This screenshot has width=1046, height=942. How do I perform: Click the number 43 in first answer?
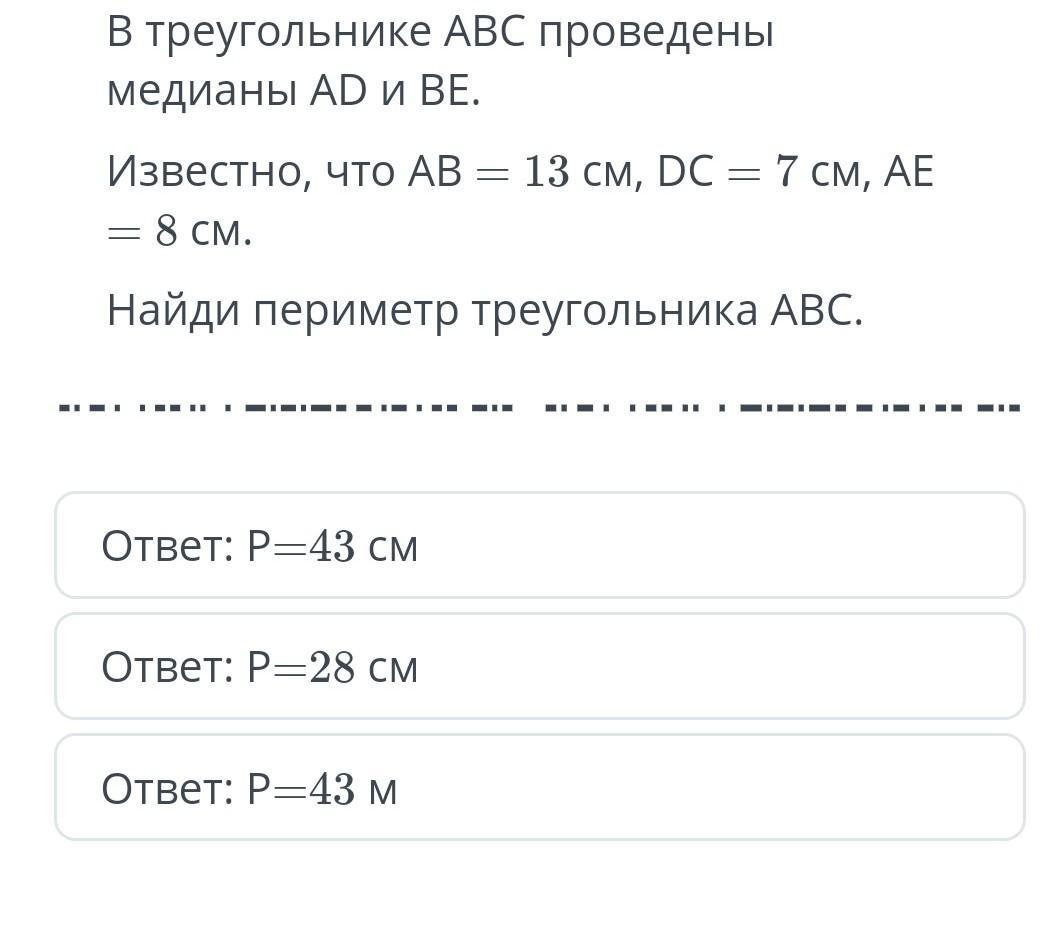click(x=332, y=547)
